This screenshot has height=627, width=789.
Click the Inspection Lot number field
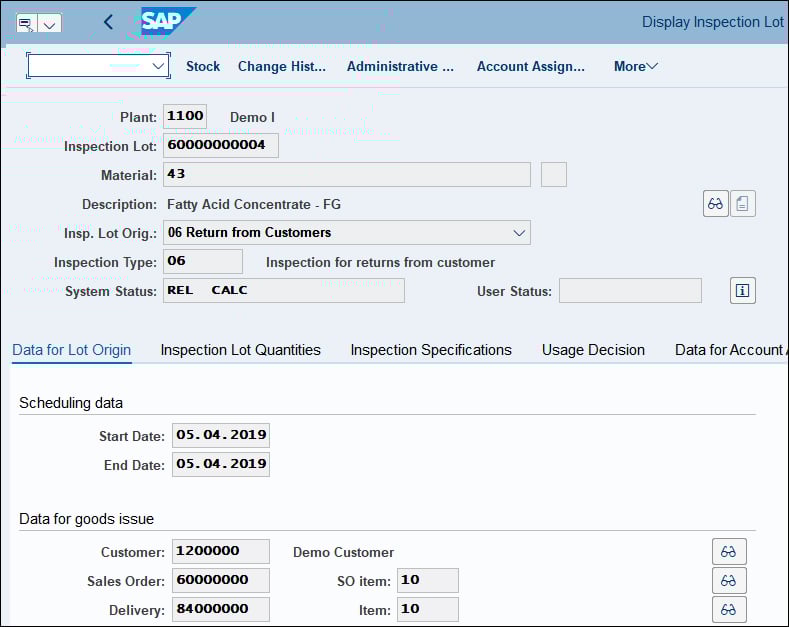click(x=220, y=146)
